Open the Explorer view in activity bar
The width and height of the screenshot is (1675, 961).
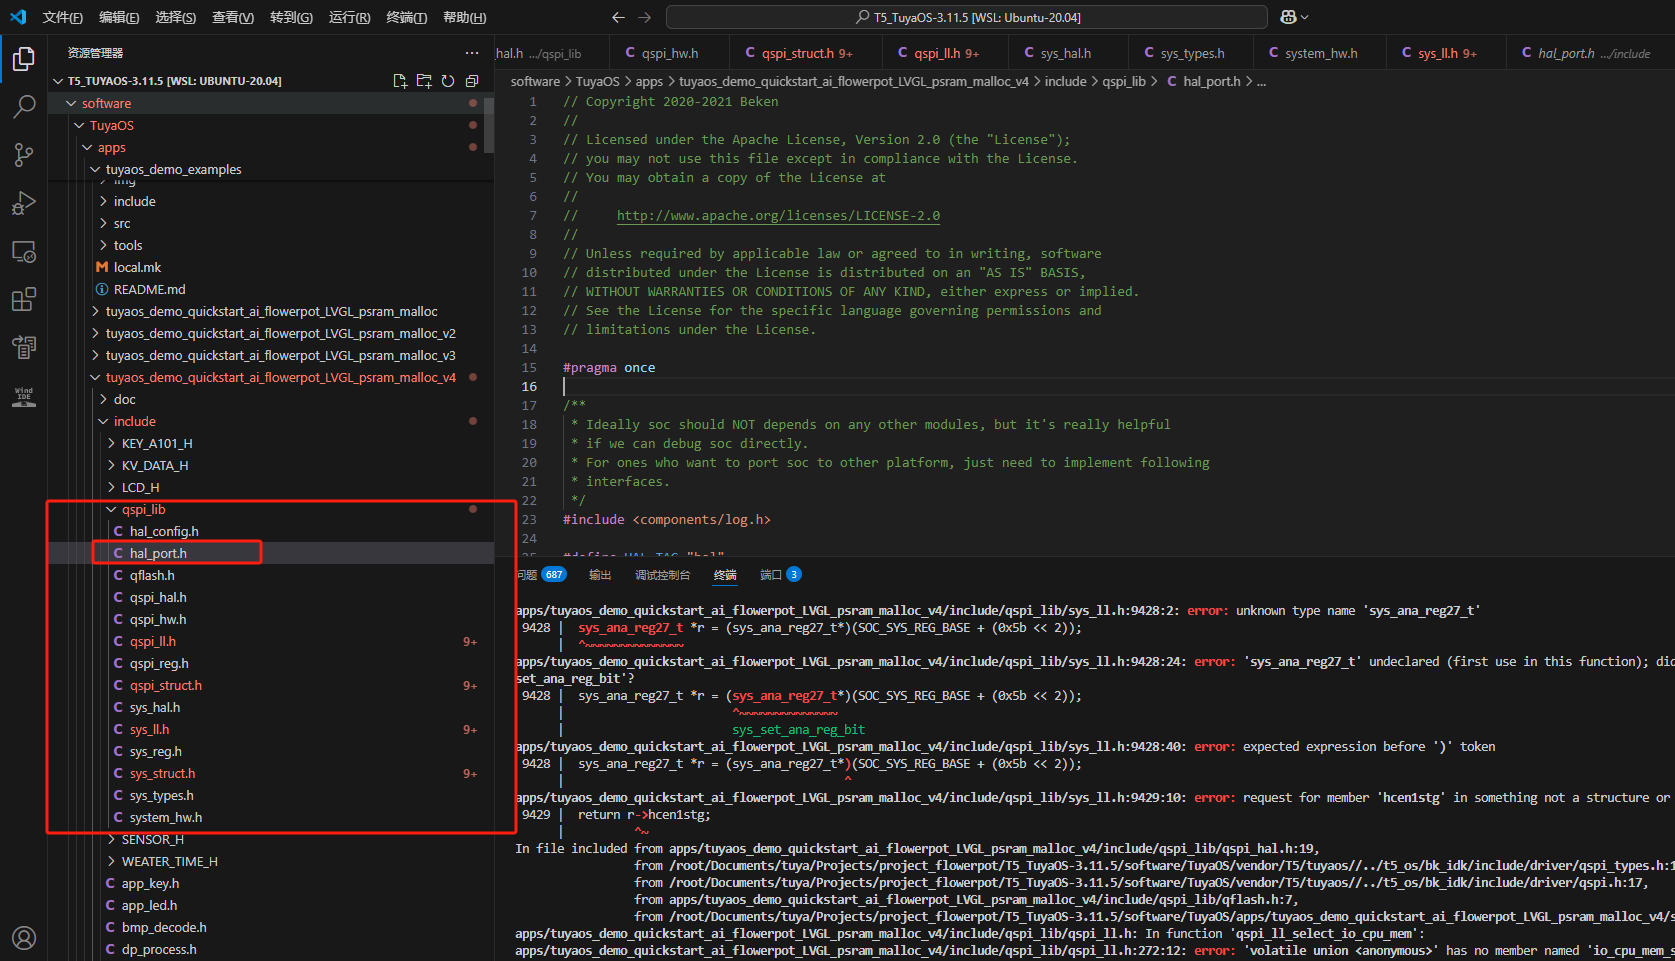pos(24,59)
